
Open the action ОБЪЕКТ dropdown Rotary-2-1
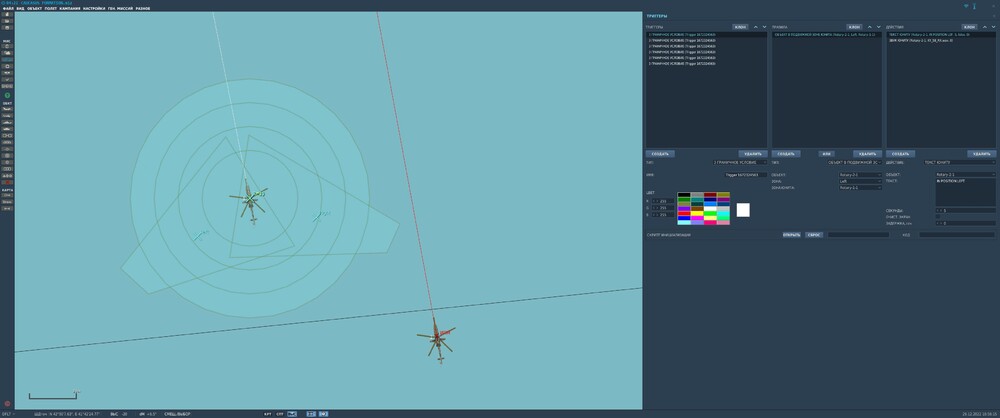[x=966, y=174]
